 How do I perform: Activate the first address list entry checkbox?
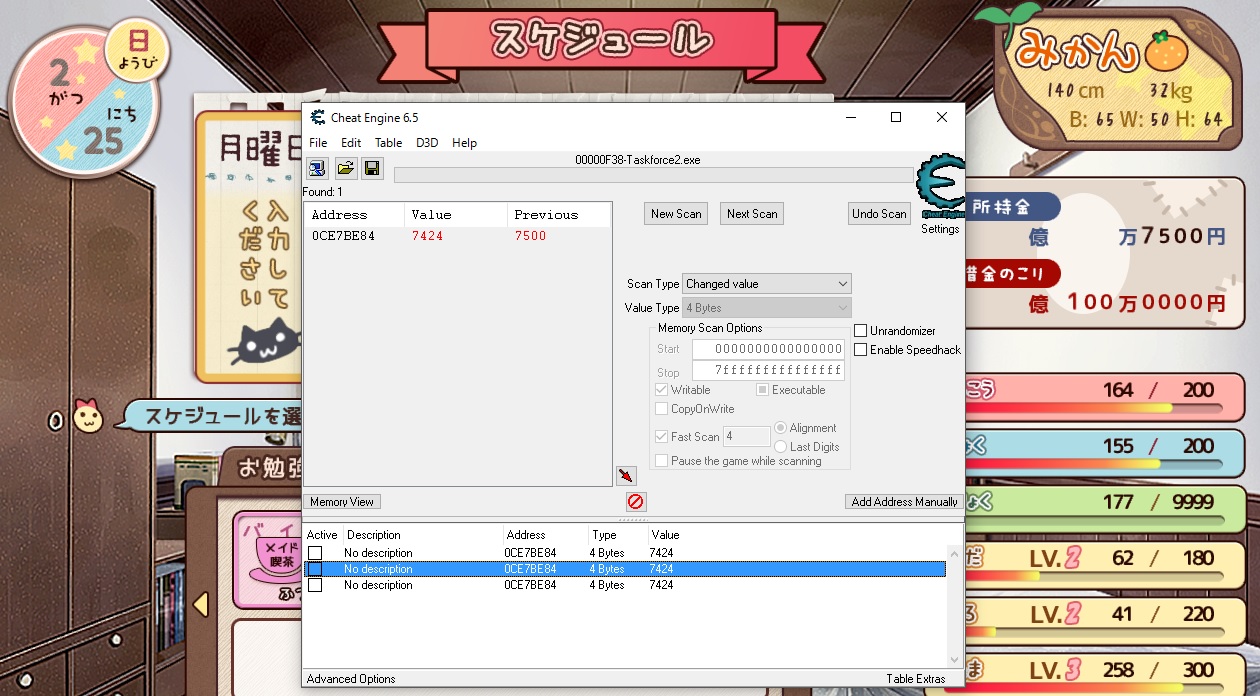click(315, 553)
